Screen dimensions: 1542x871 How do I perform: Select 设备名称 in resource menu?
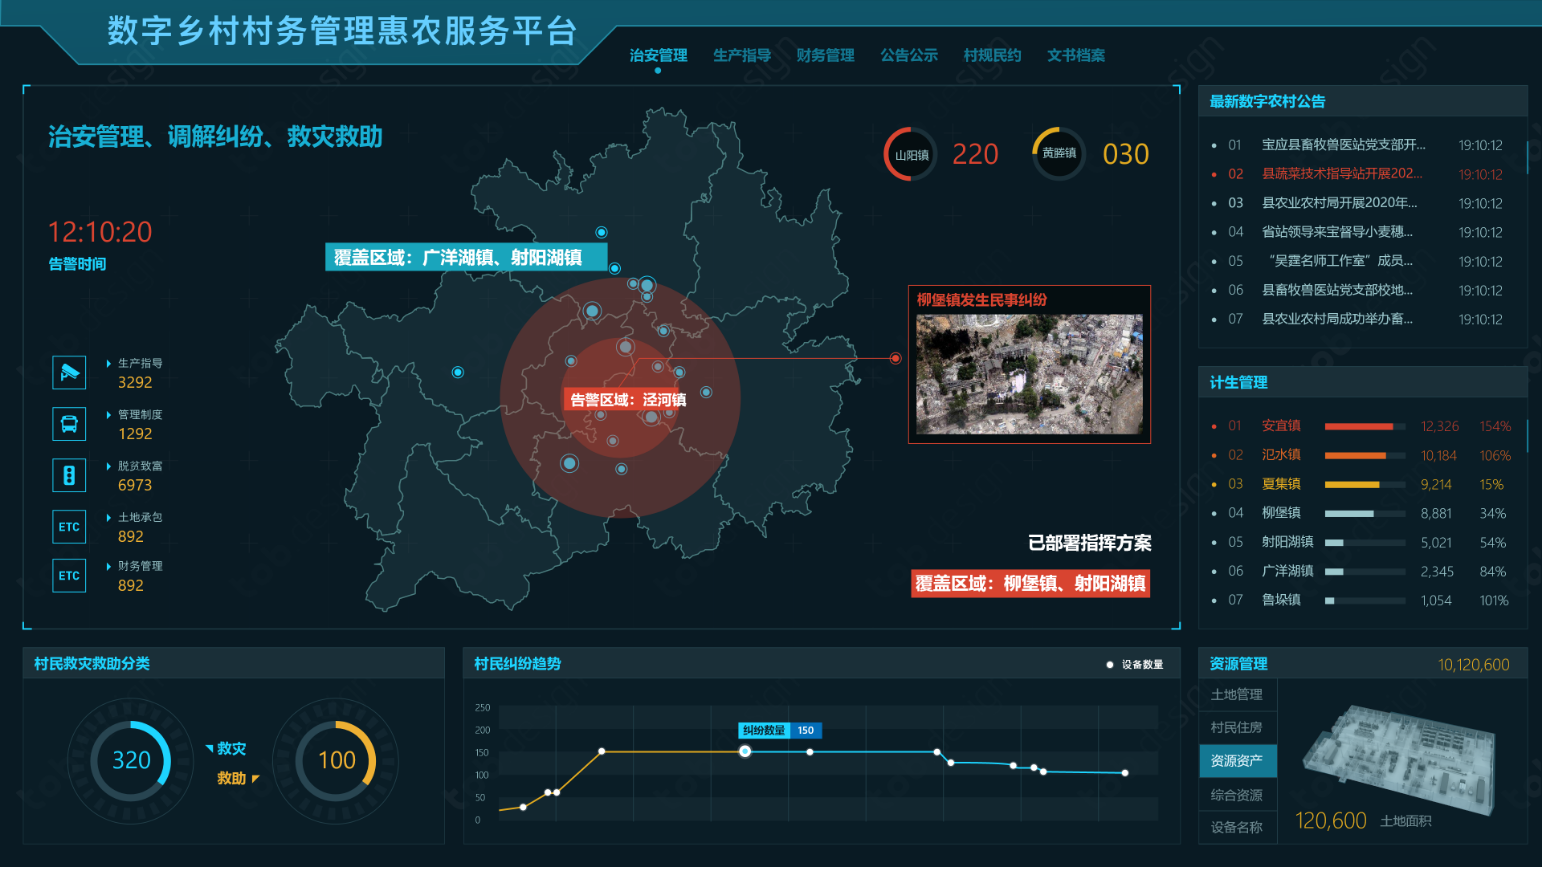[x=1237, y=827]
